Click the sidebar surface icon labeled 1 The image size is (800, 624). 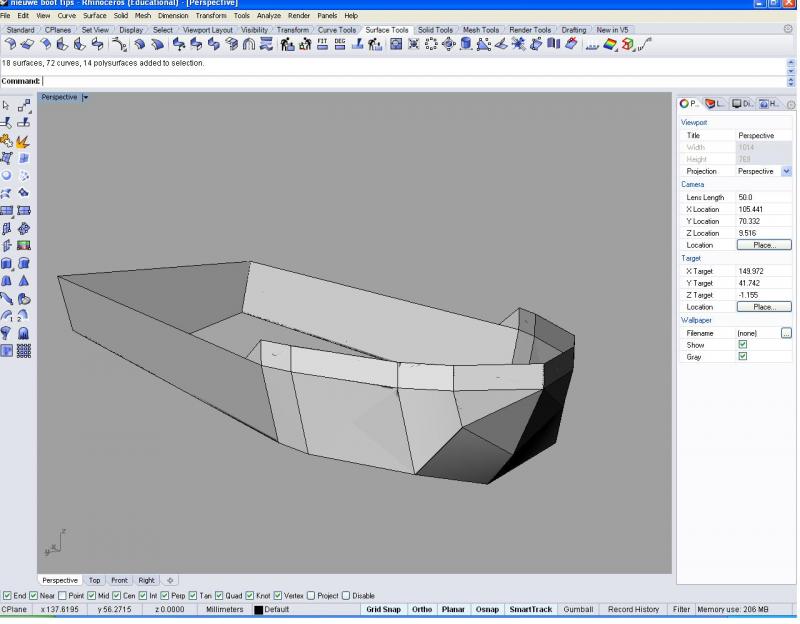click(x=6, y=316)
